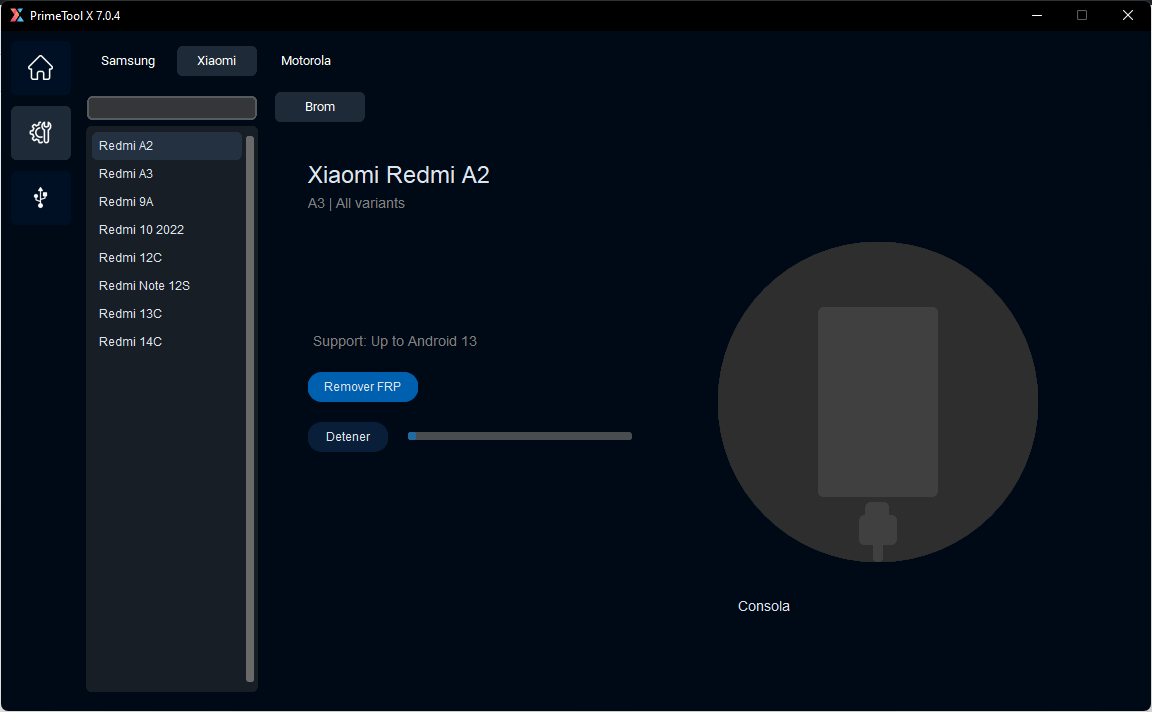
Task: Click the device list vertical scrollbar
Action: point(250,408)
